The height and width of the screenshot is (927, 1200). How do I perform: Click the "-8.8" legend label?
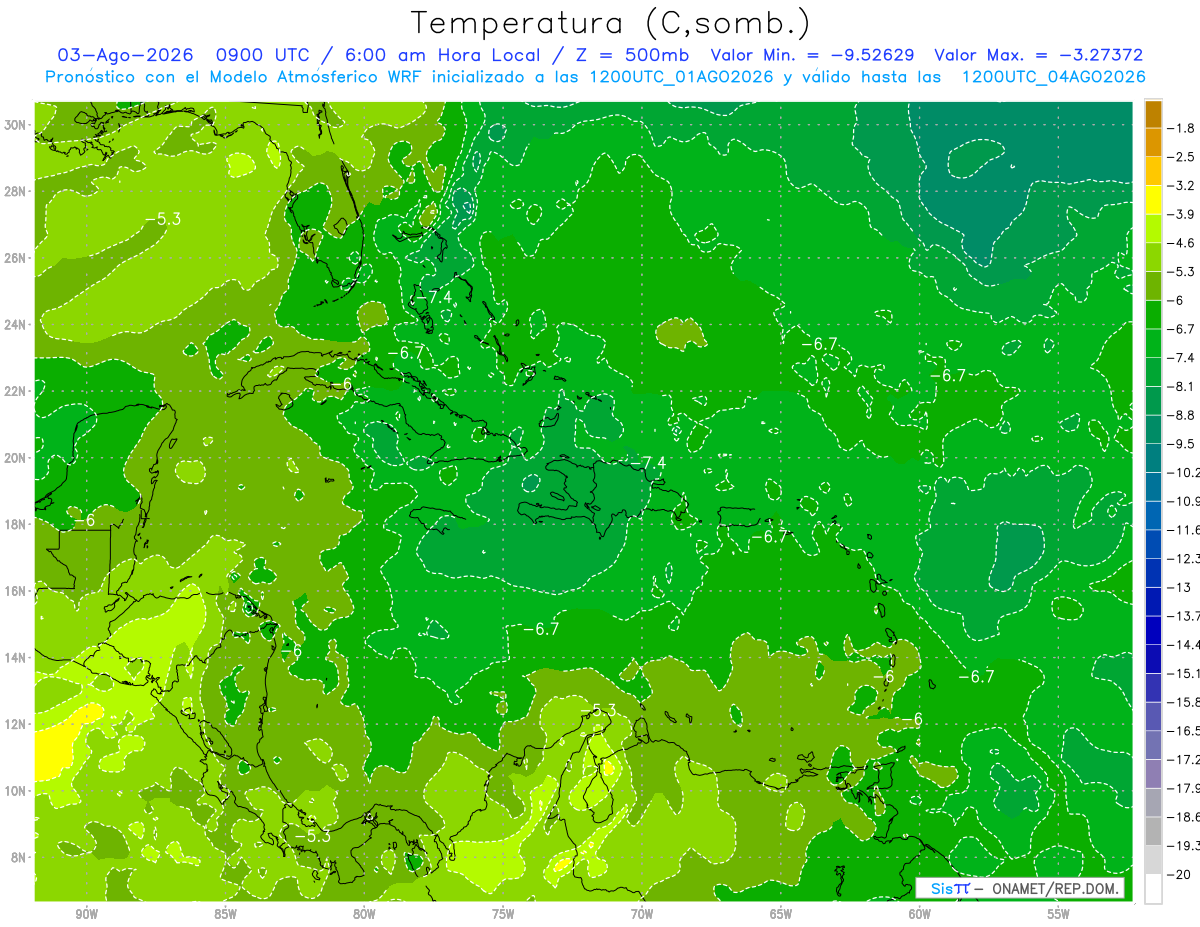(x=1182, y=415)
